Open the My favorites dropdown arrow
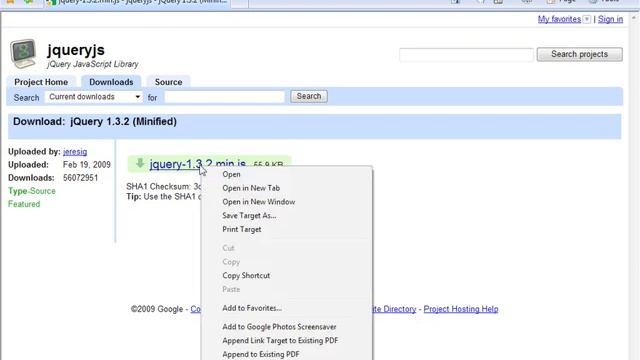640x360 pixels. (587, 19)
